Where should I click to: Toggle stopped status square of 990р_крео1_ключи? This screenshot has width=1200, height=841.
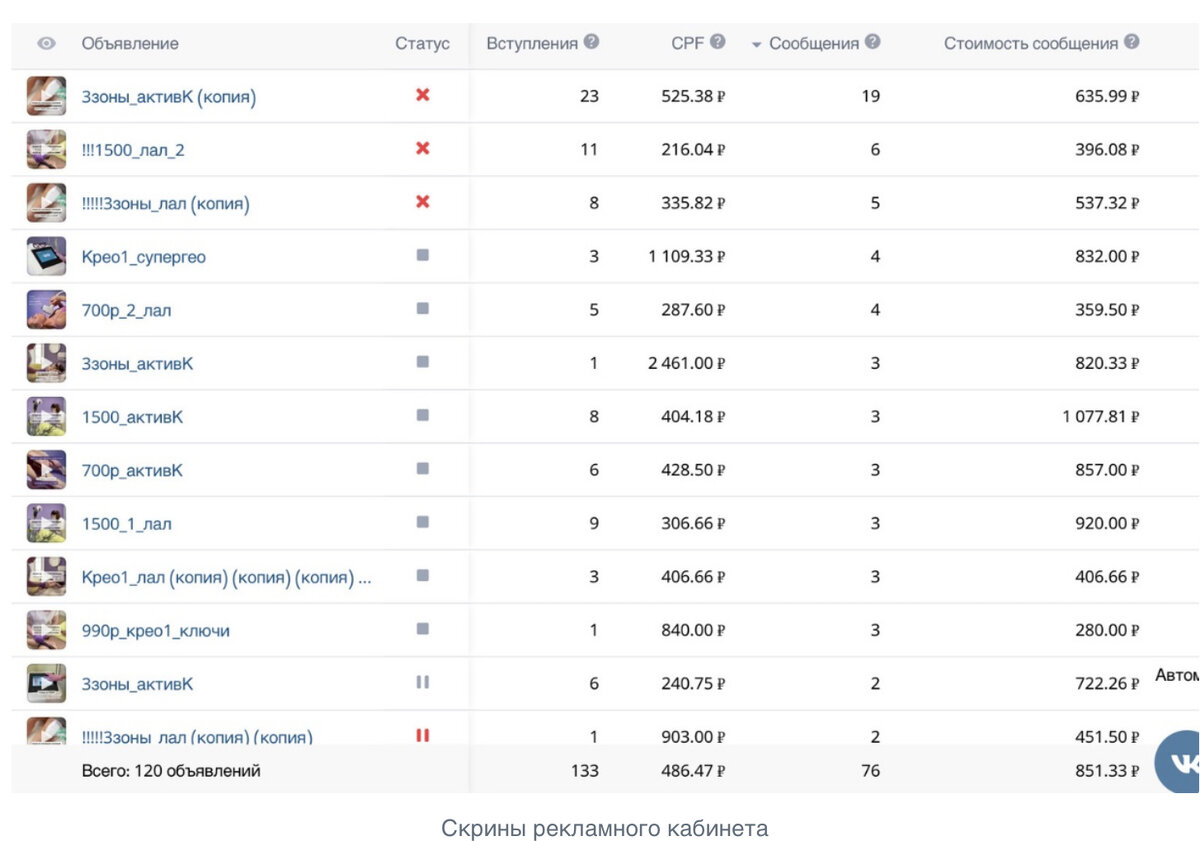[422, 629]
